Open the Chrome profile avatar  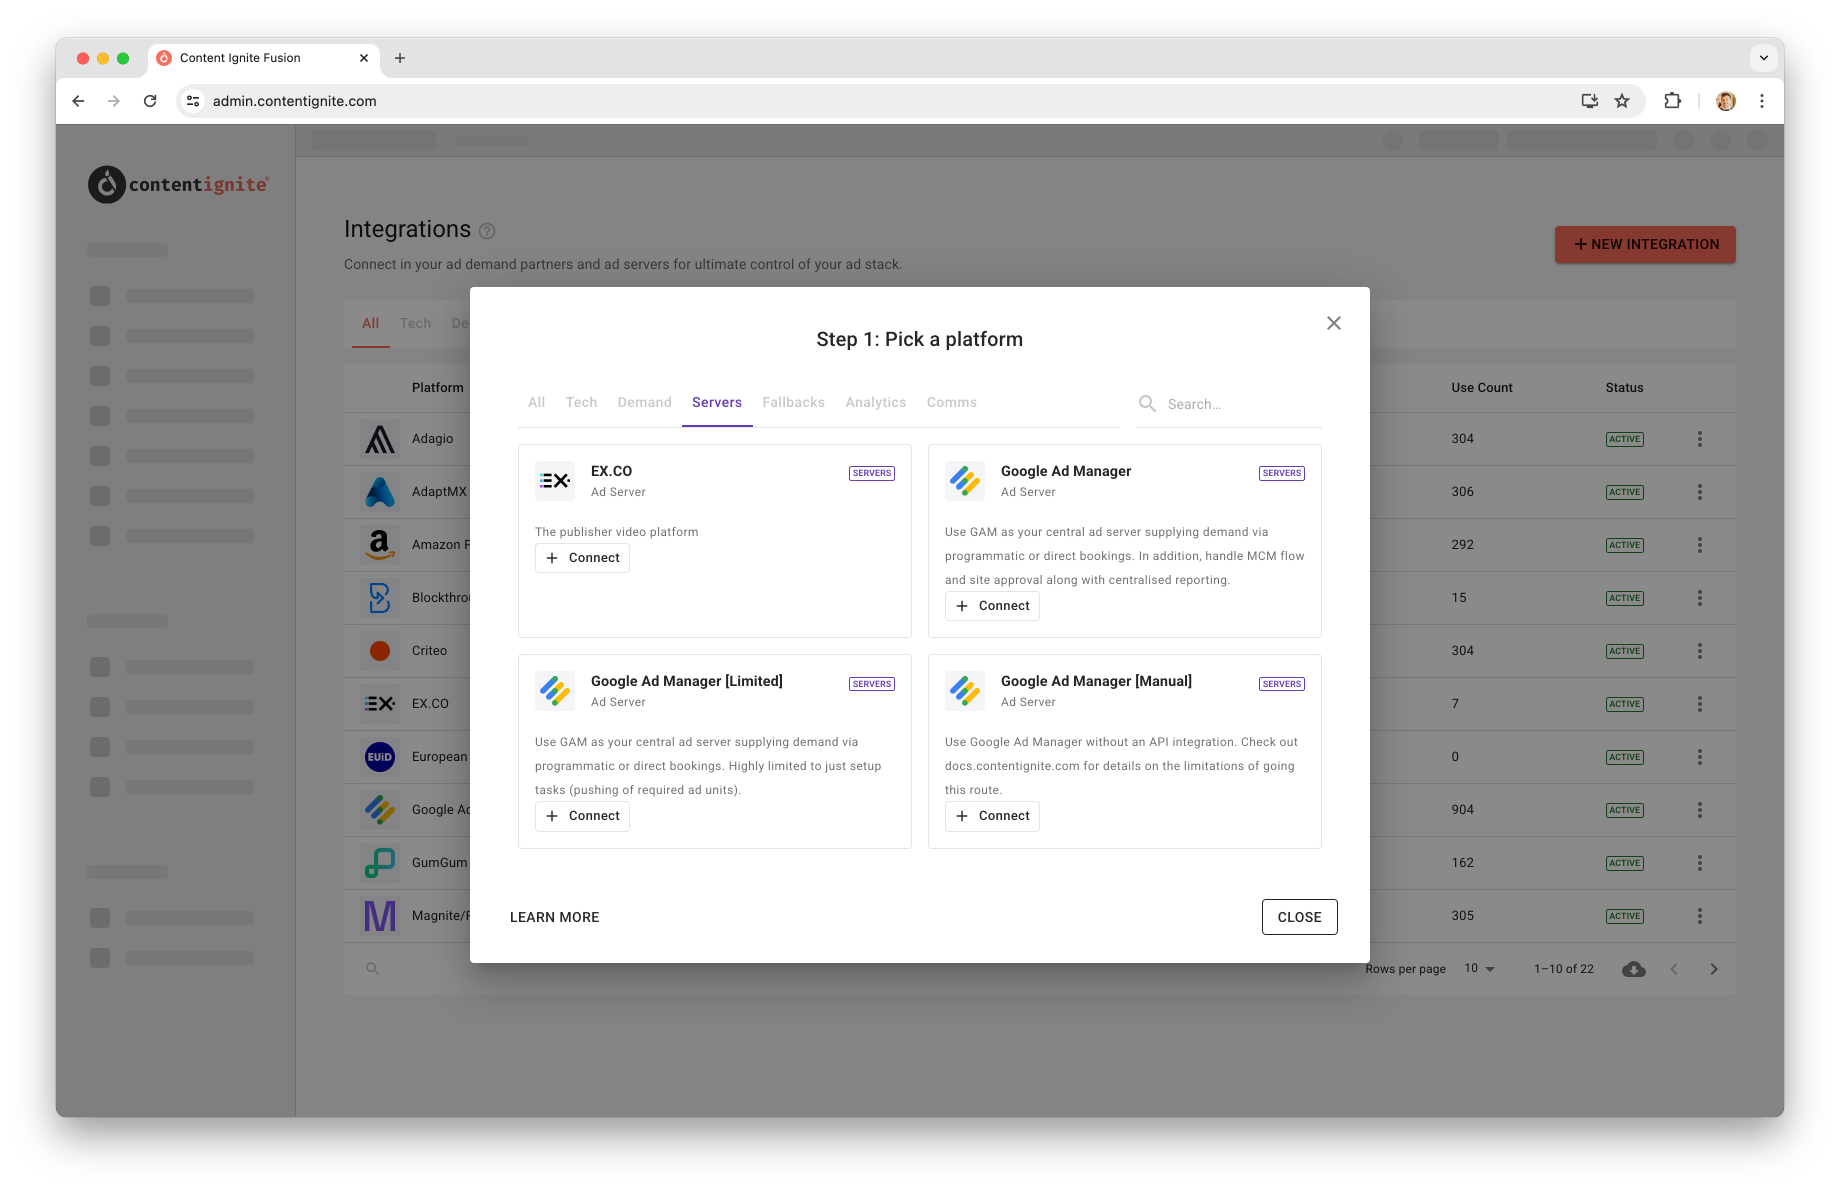(x=1726, y=101)
